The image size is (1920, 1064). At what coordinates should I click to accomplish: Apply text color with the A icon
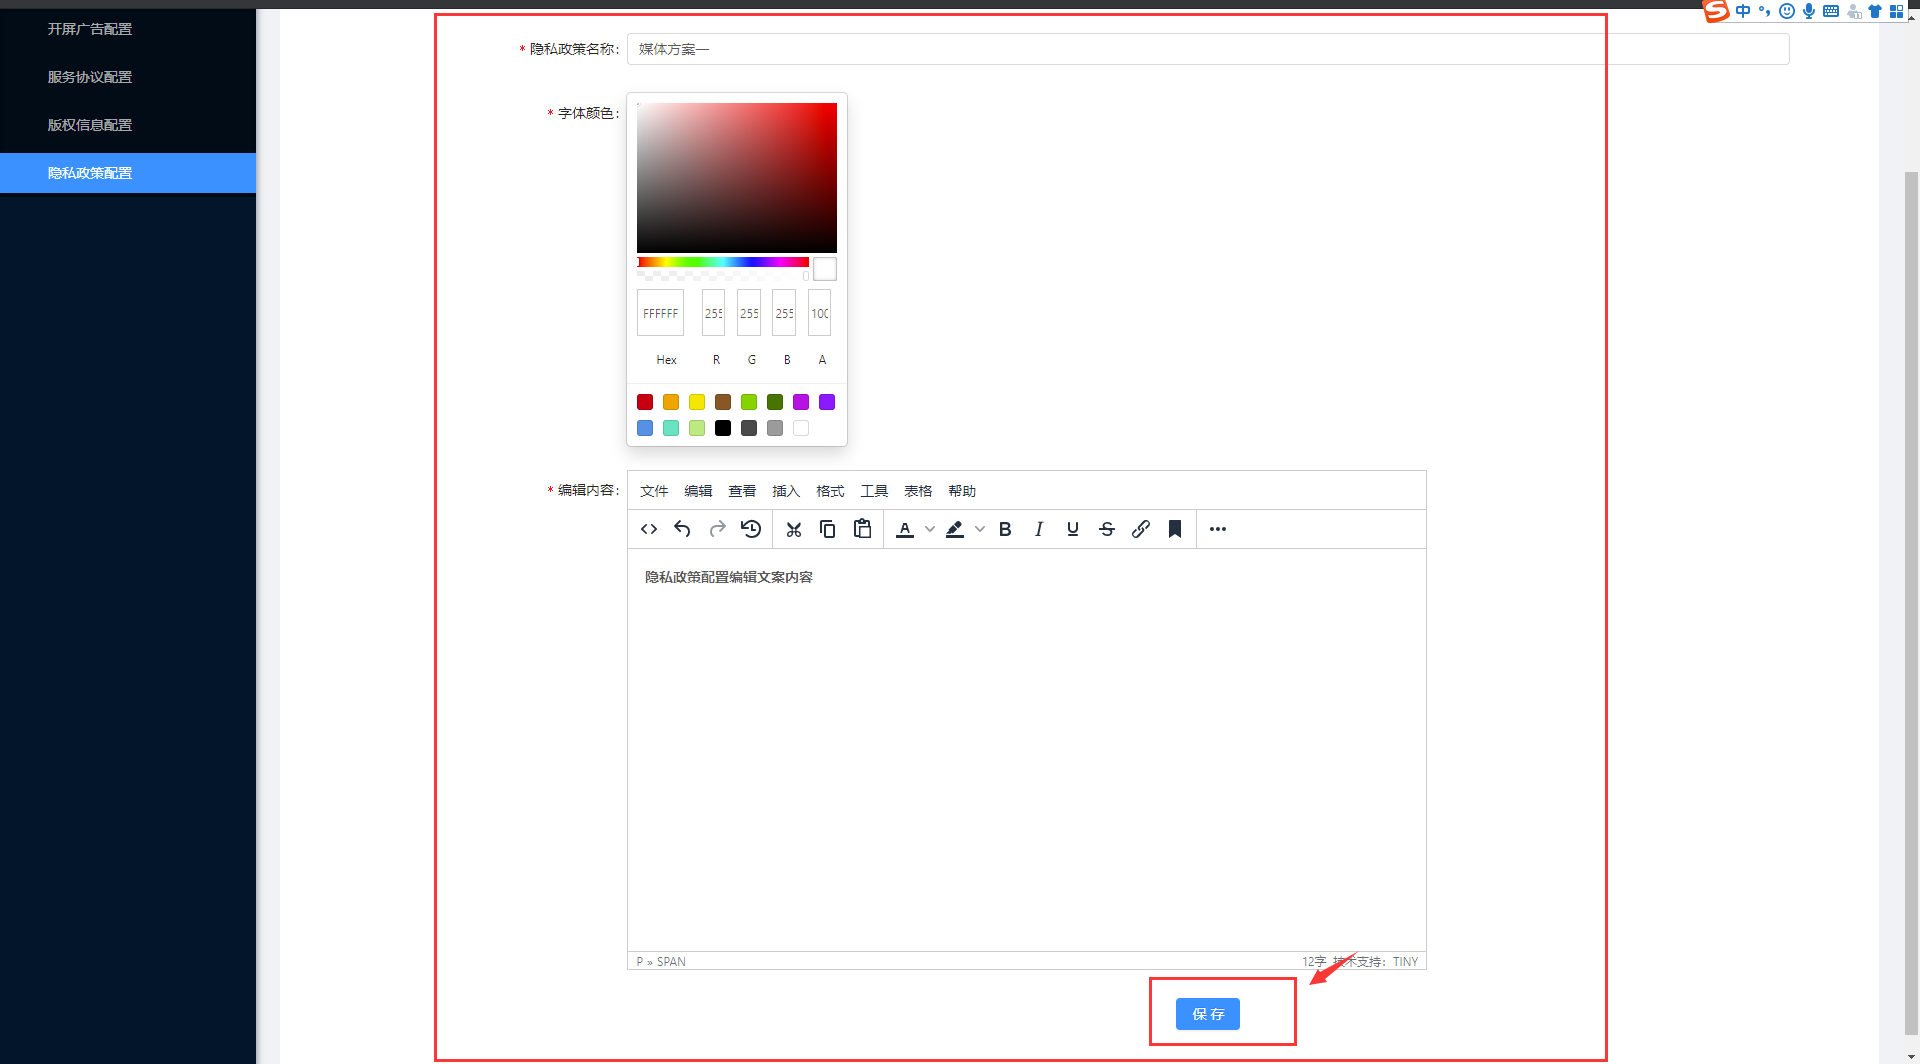coord(905,529)
